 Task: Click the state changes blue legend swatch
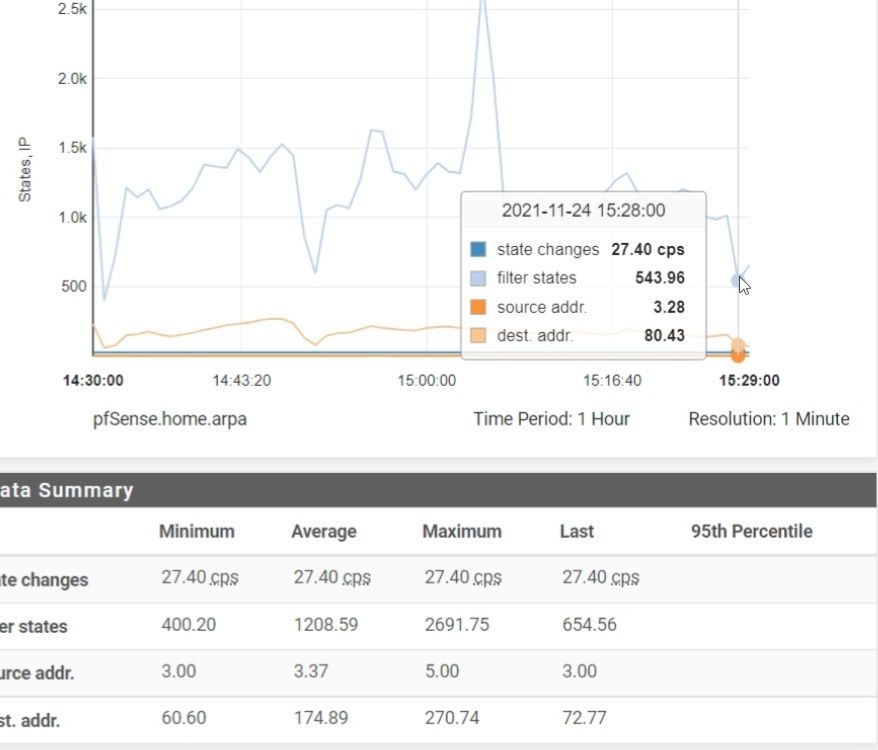point(478,249)
